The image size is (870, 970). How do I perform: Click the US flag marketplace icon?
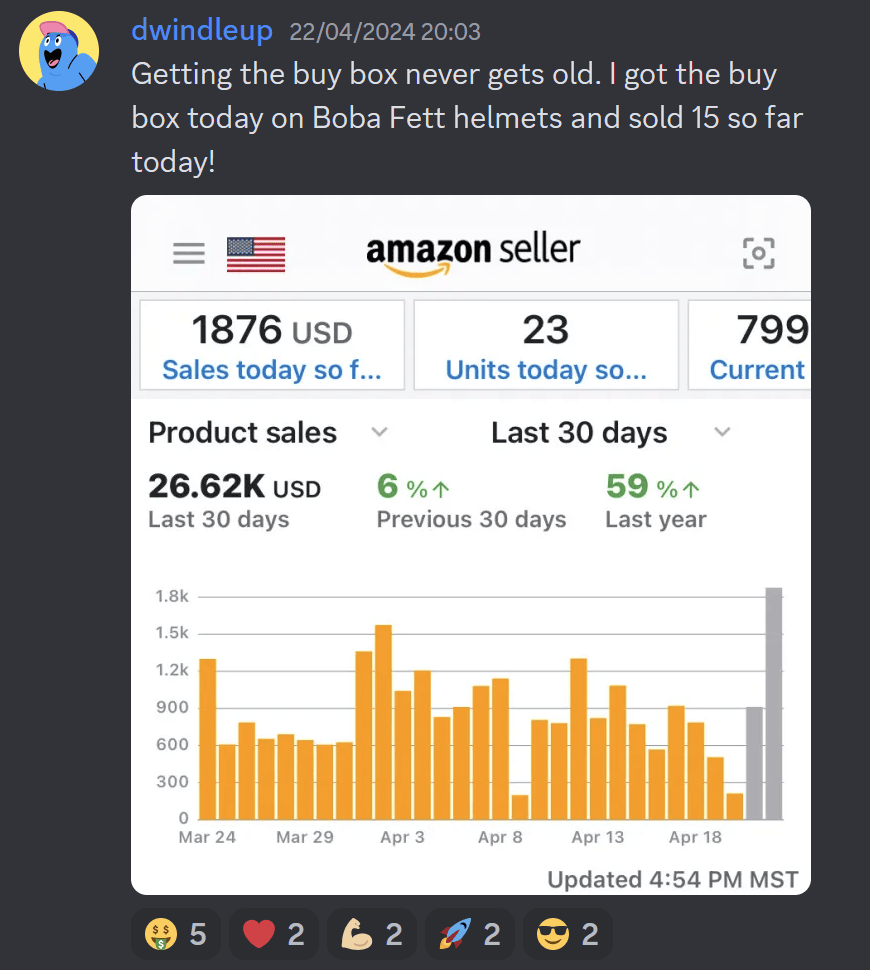[256, 254]
